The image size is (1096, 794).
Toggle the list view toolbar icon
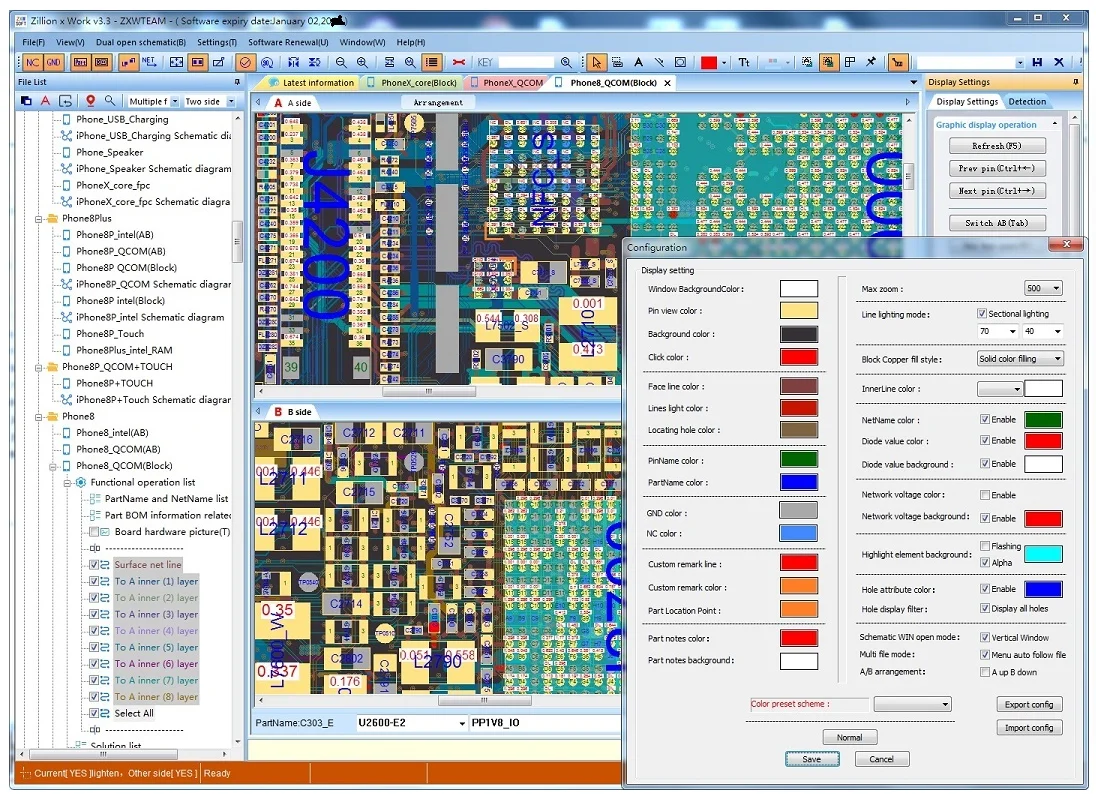tap(432, 62)
